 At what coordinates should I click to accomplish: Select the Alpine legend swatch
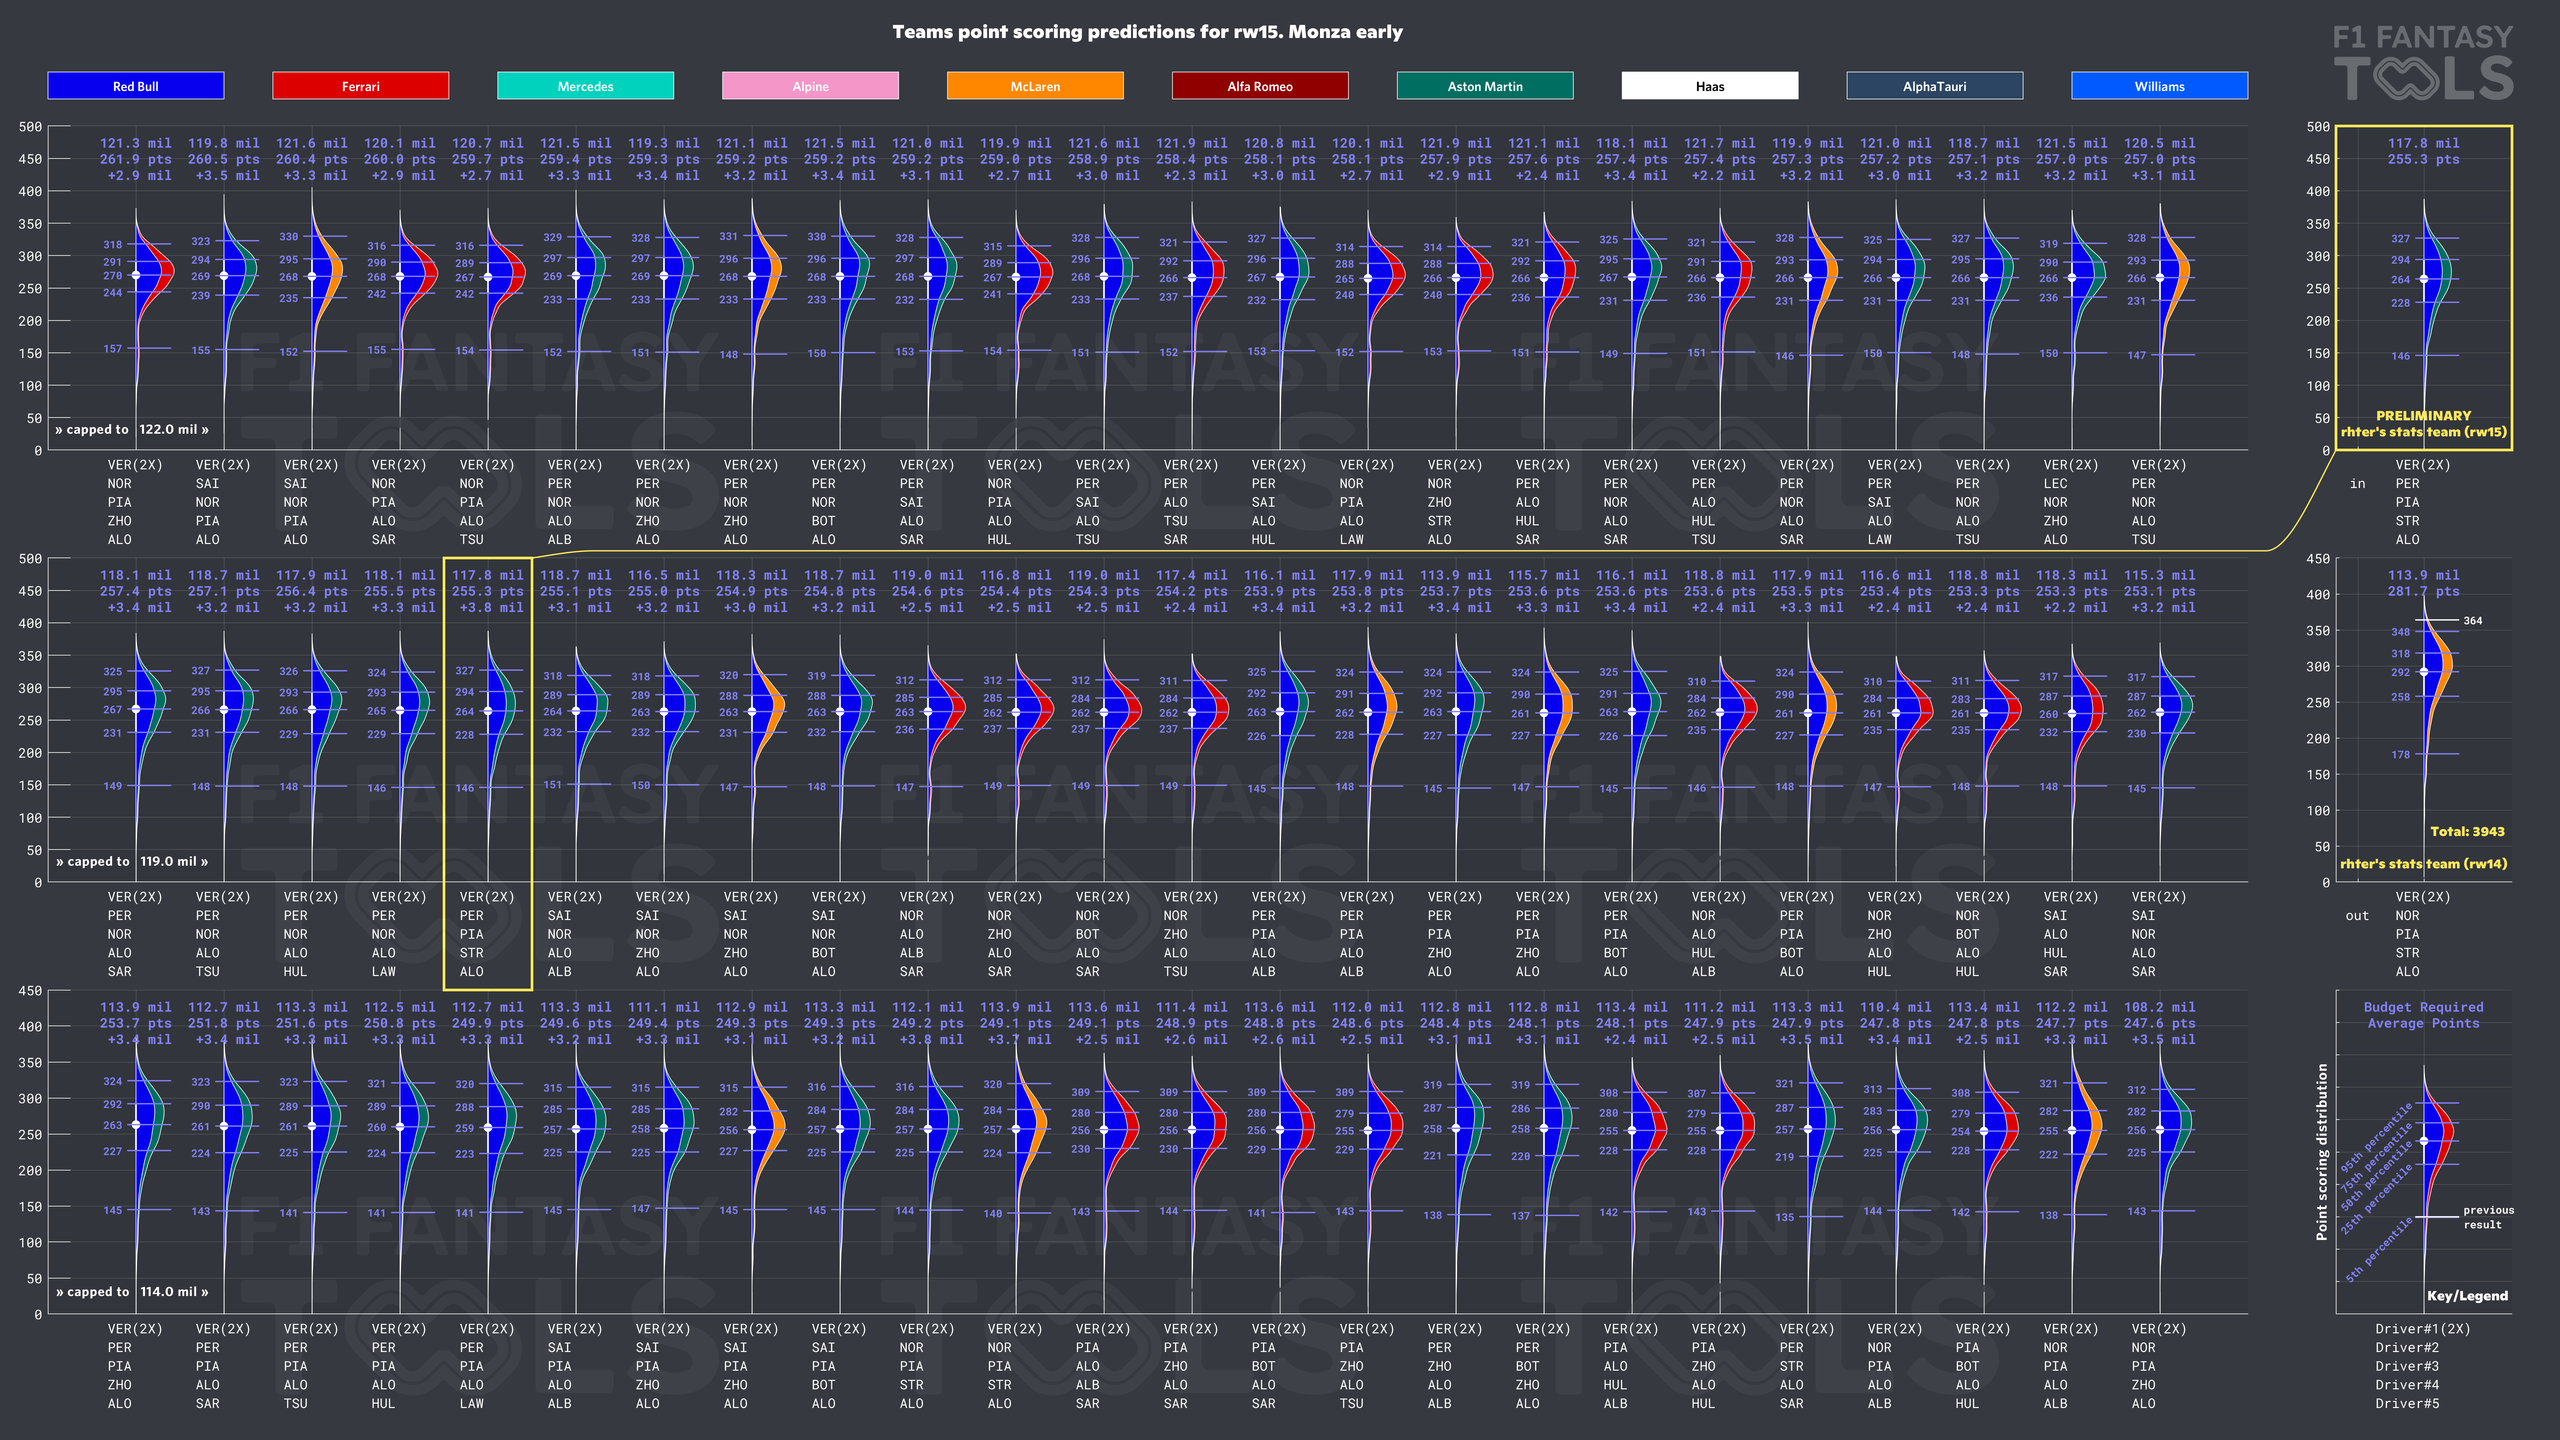(810, 86)
